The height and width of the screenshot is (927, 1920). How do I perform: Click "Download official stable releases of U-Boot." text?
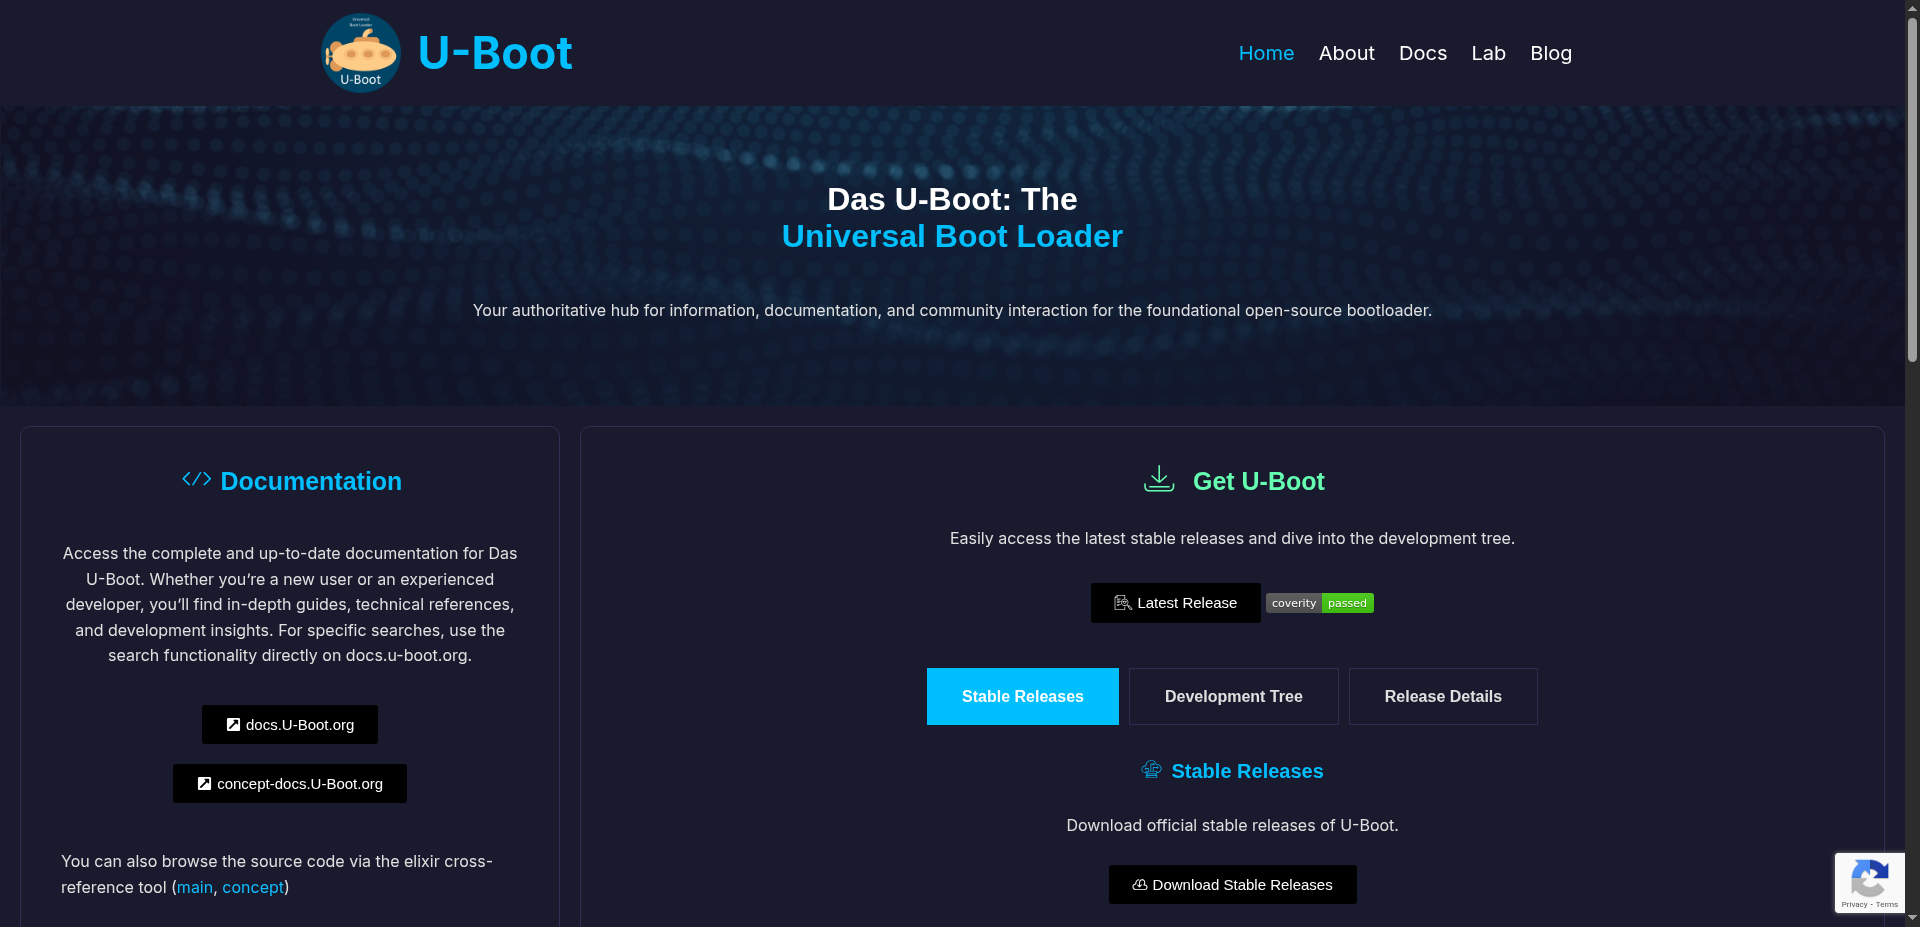[1232, 825]
